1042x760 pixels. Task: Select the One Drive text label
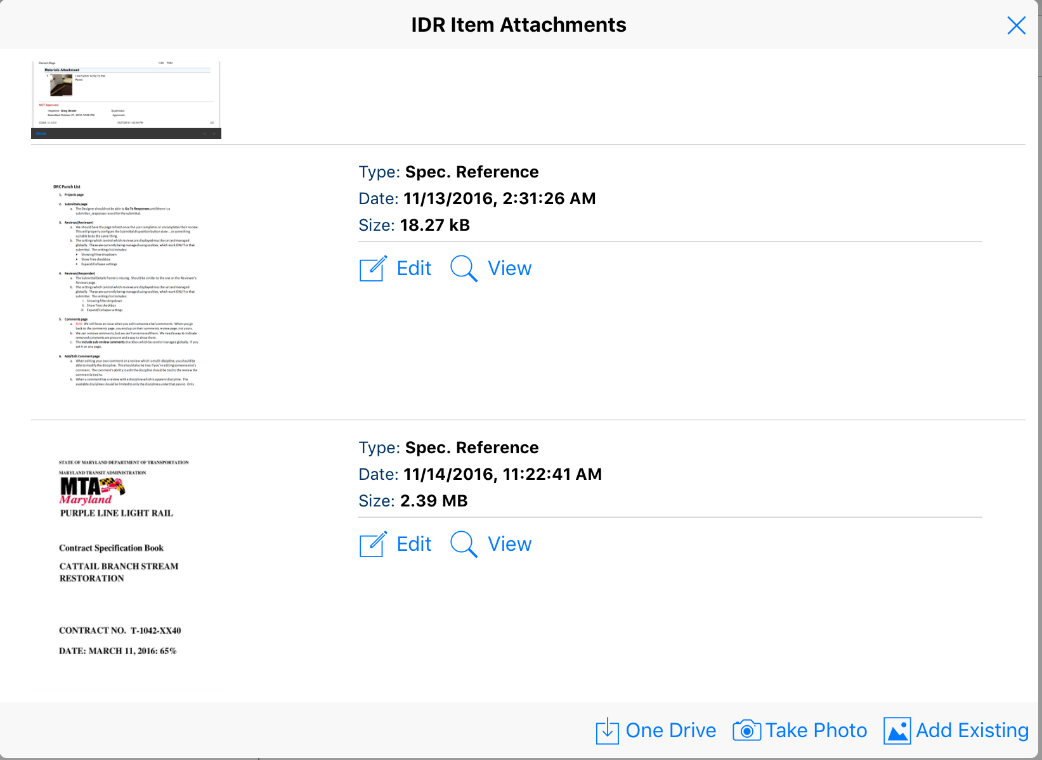(670, 731)
